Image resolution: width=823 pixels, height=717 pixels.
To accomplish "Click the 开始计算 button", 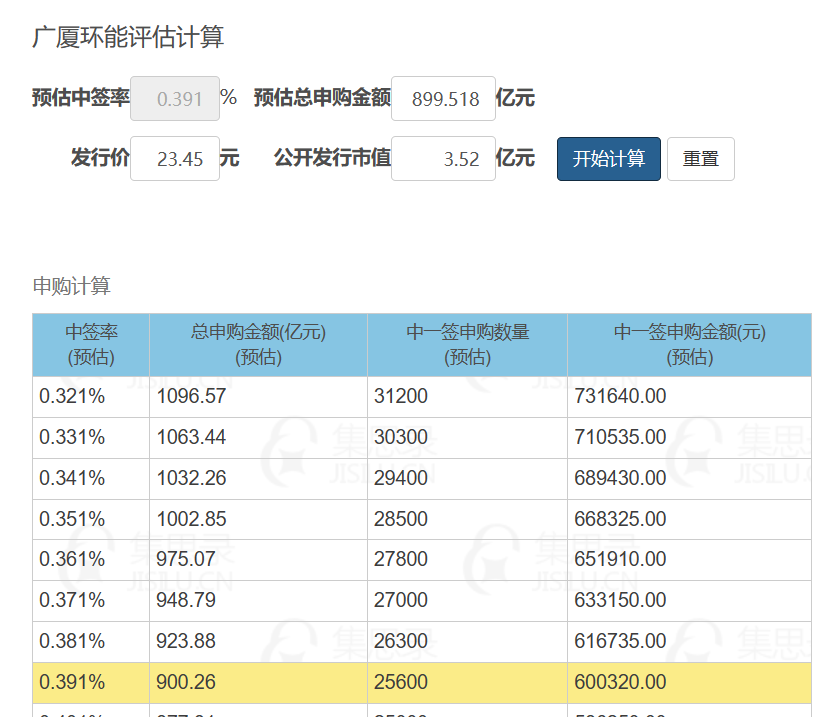I will (608, 159).
